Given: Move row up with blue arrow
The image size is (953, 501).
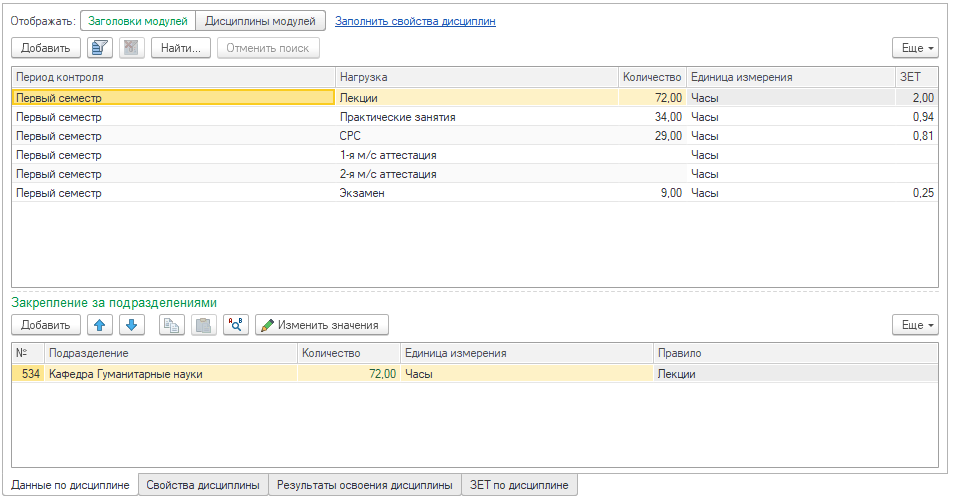Looking at the screenshot, I should 100,325.
